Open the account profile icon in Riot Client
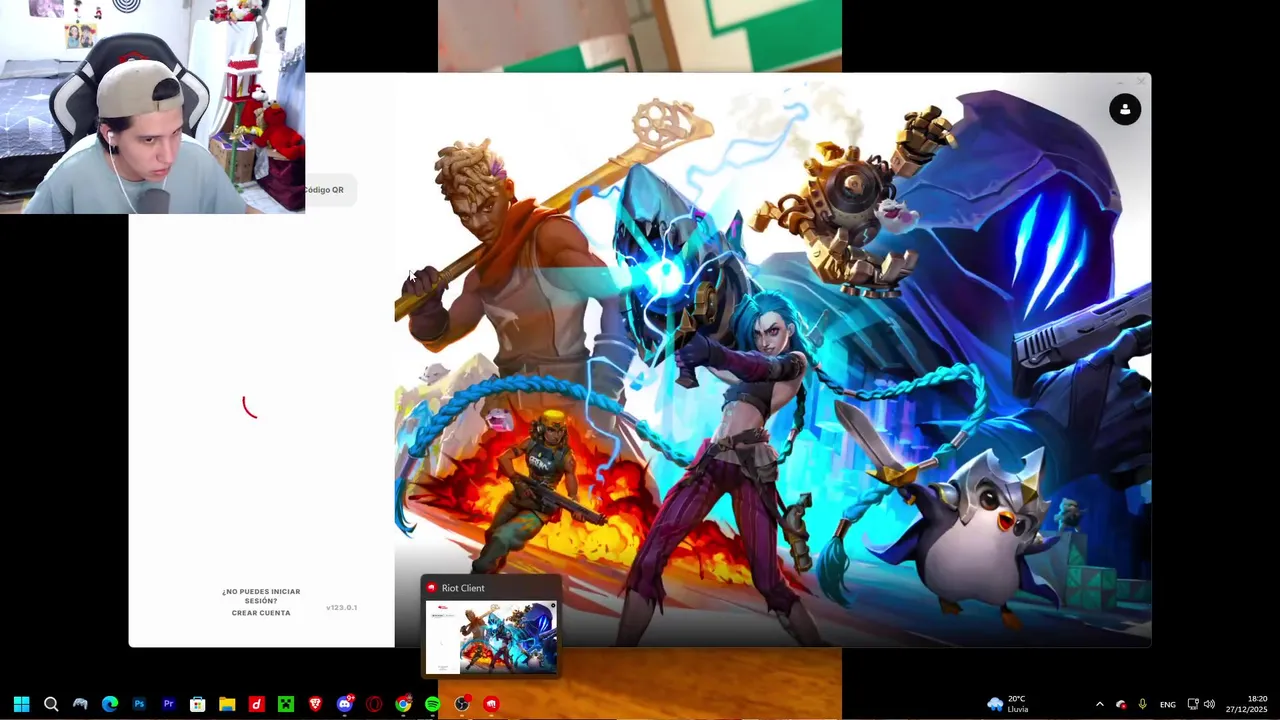 (1125, 109)
